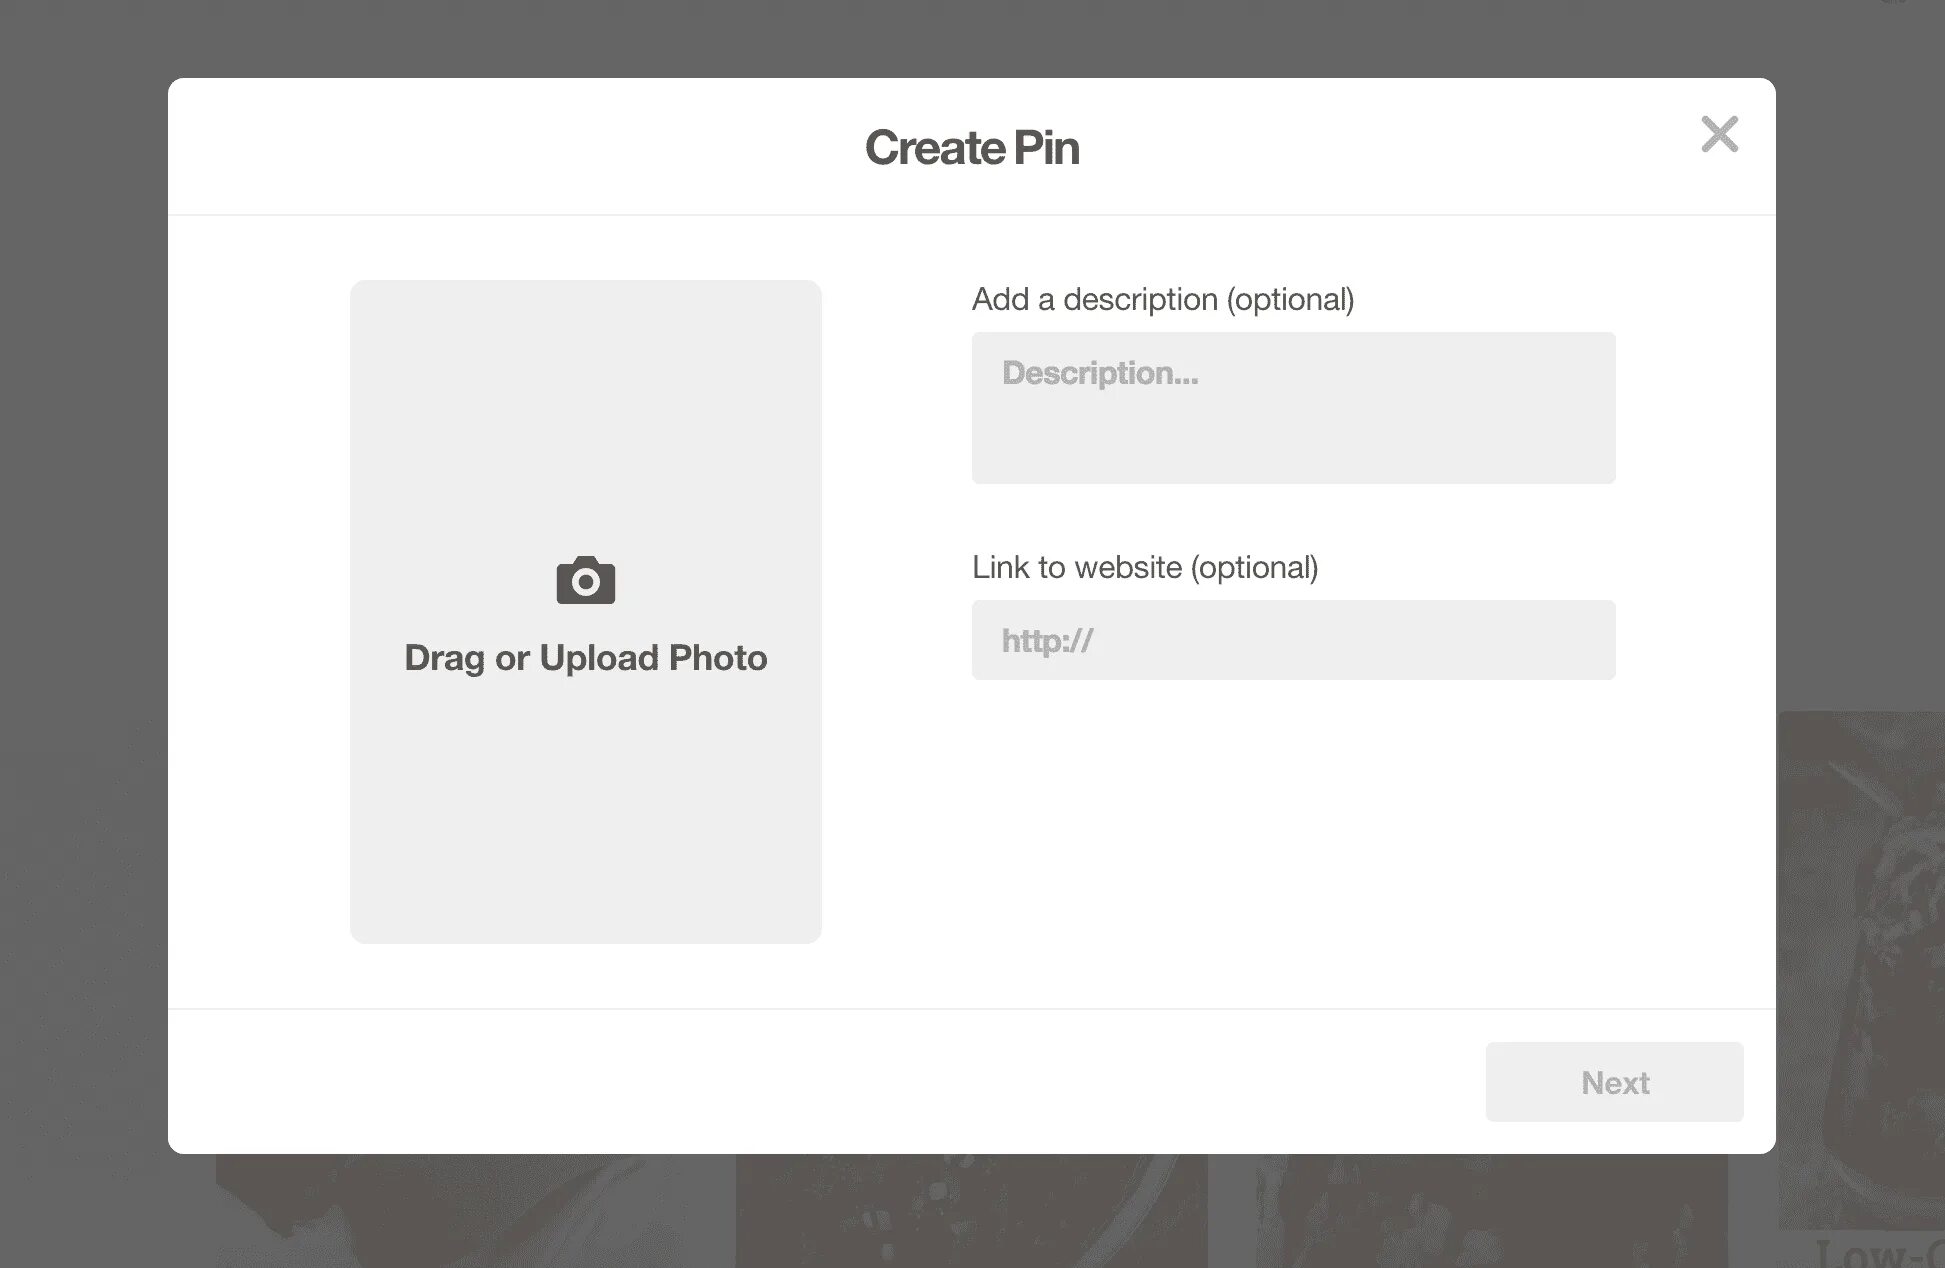Click the Link to website label
The height and width of the screenshot is (1268, 1945).
(1144, 567)
